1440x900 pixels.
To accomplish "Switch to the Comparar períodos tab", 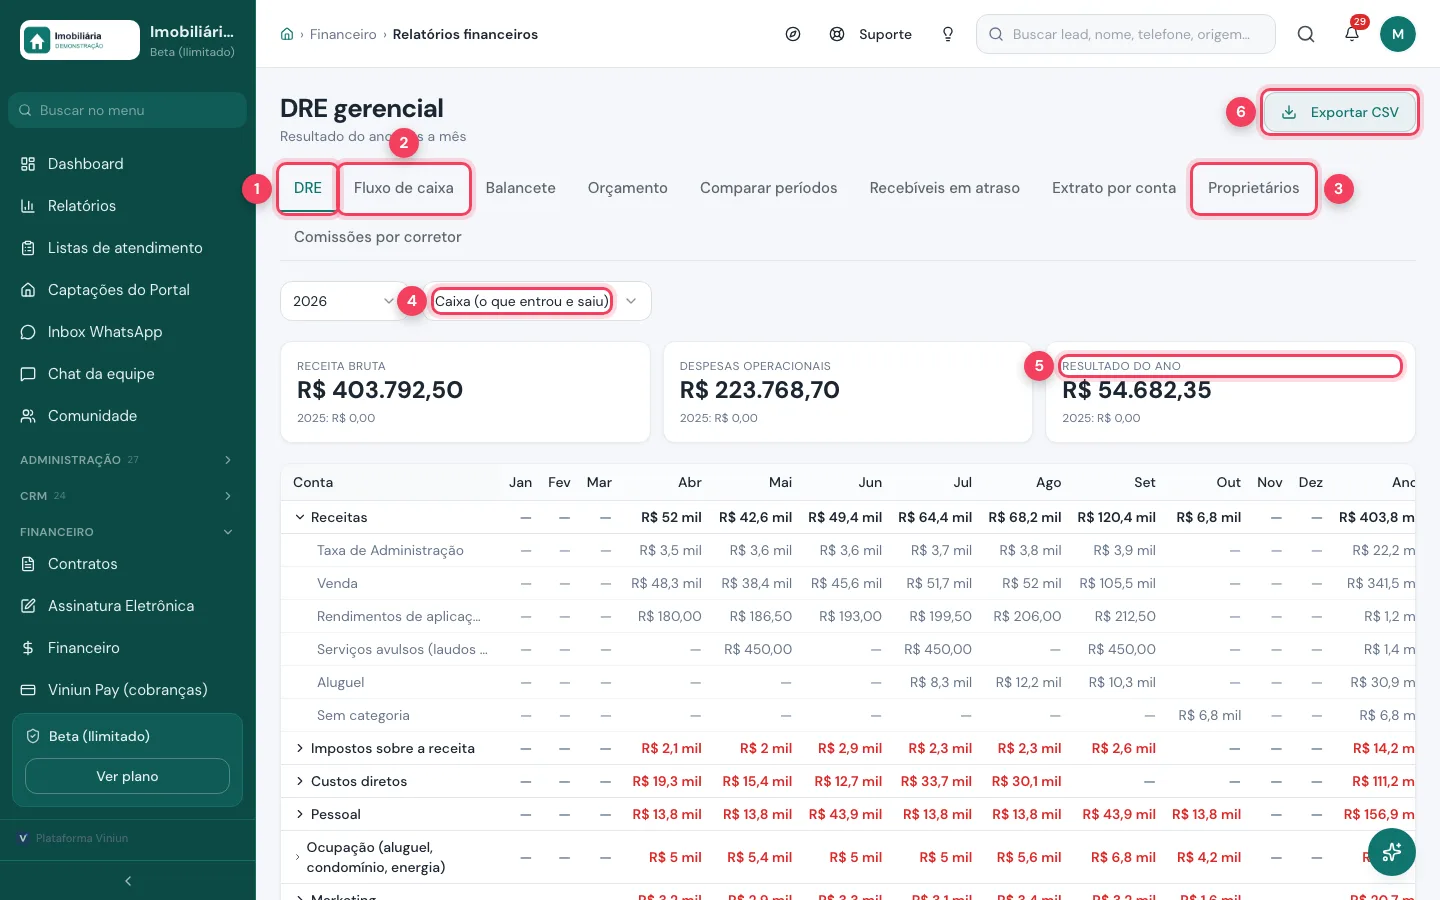I will click(769, 188).
